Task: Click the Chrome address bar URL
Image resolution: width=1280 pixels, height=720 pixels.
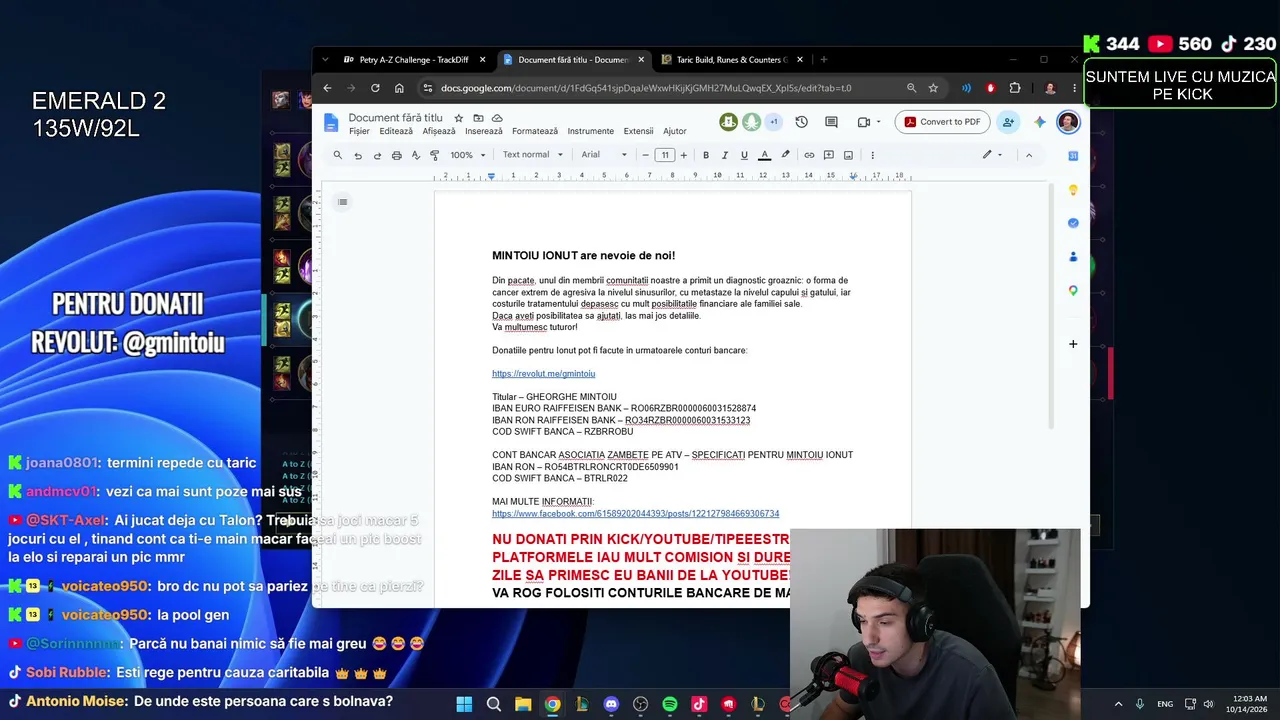Action: click(x=646, y=88)
